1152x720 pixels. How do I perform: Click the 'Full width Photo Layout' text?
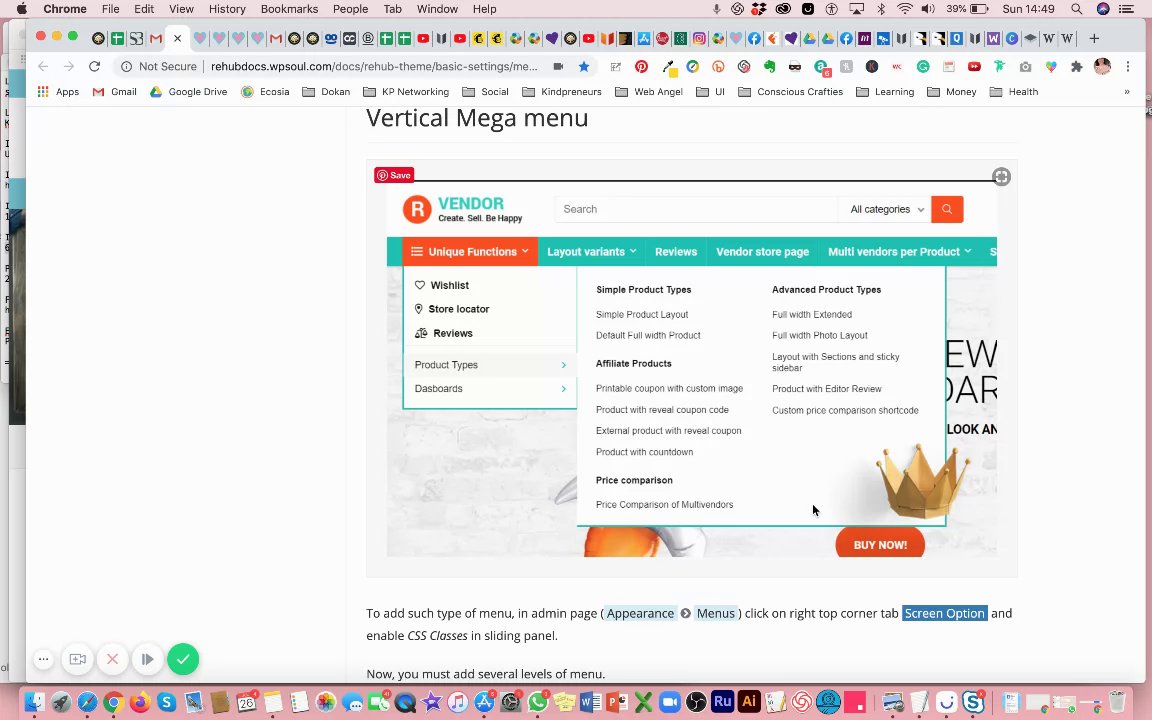click(820, 336)
